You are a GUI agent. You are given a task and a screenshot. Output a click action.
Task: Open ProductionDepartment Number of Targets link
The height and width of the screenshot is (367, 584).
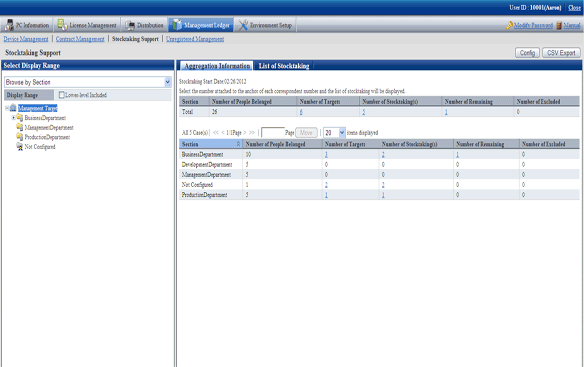click(x=326, y=195)
